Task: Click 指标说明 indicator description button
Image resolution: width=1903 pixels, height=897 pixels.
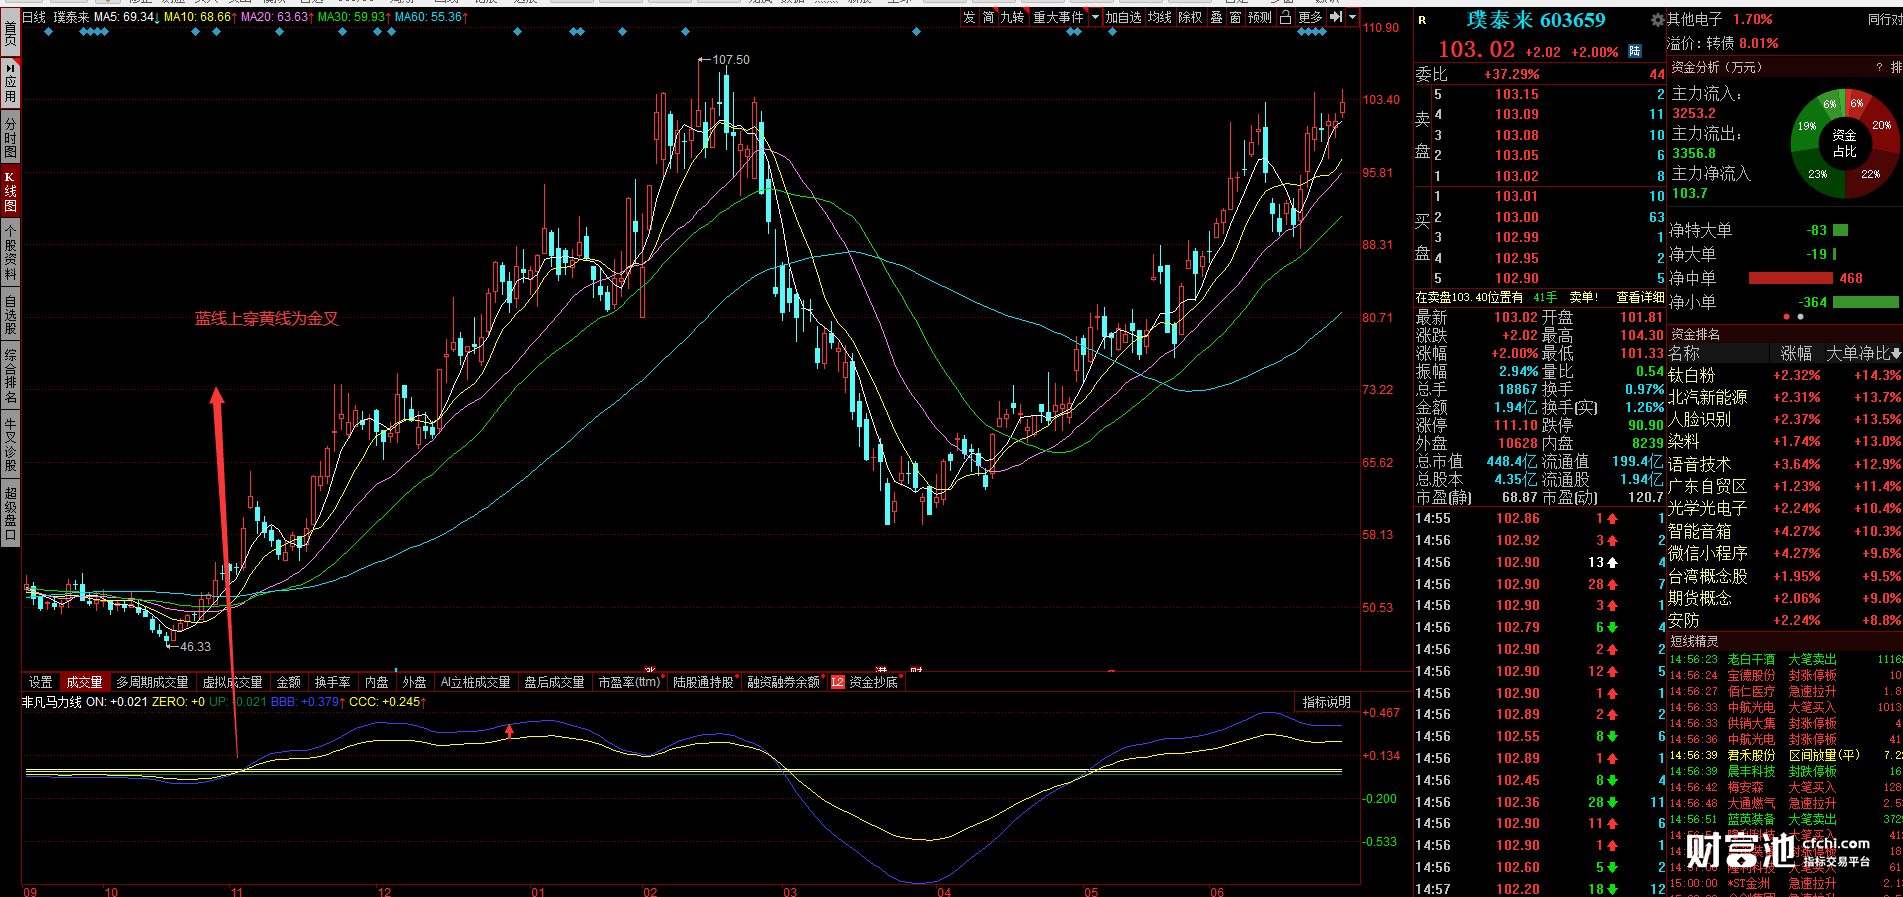Action: (1326, 702)
